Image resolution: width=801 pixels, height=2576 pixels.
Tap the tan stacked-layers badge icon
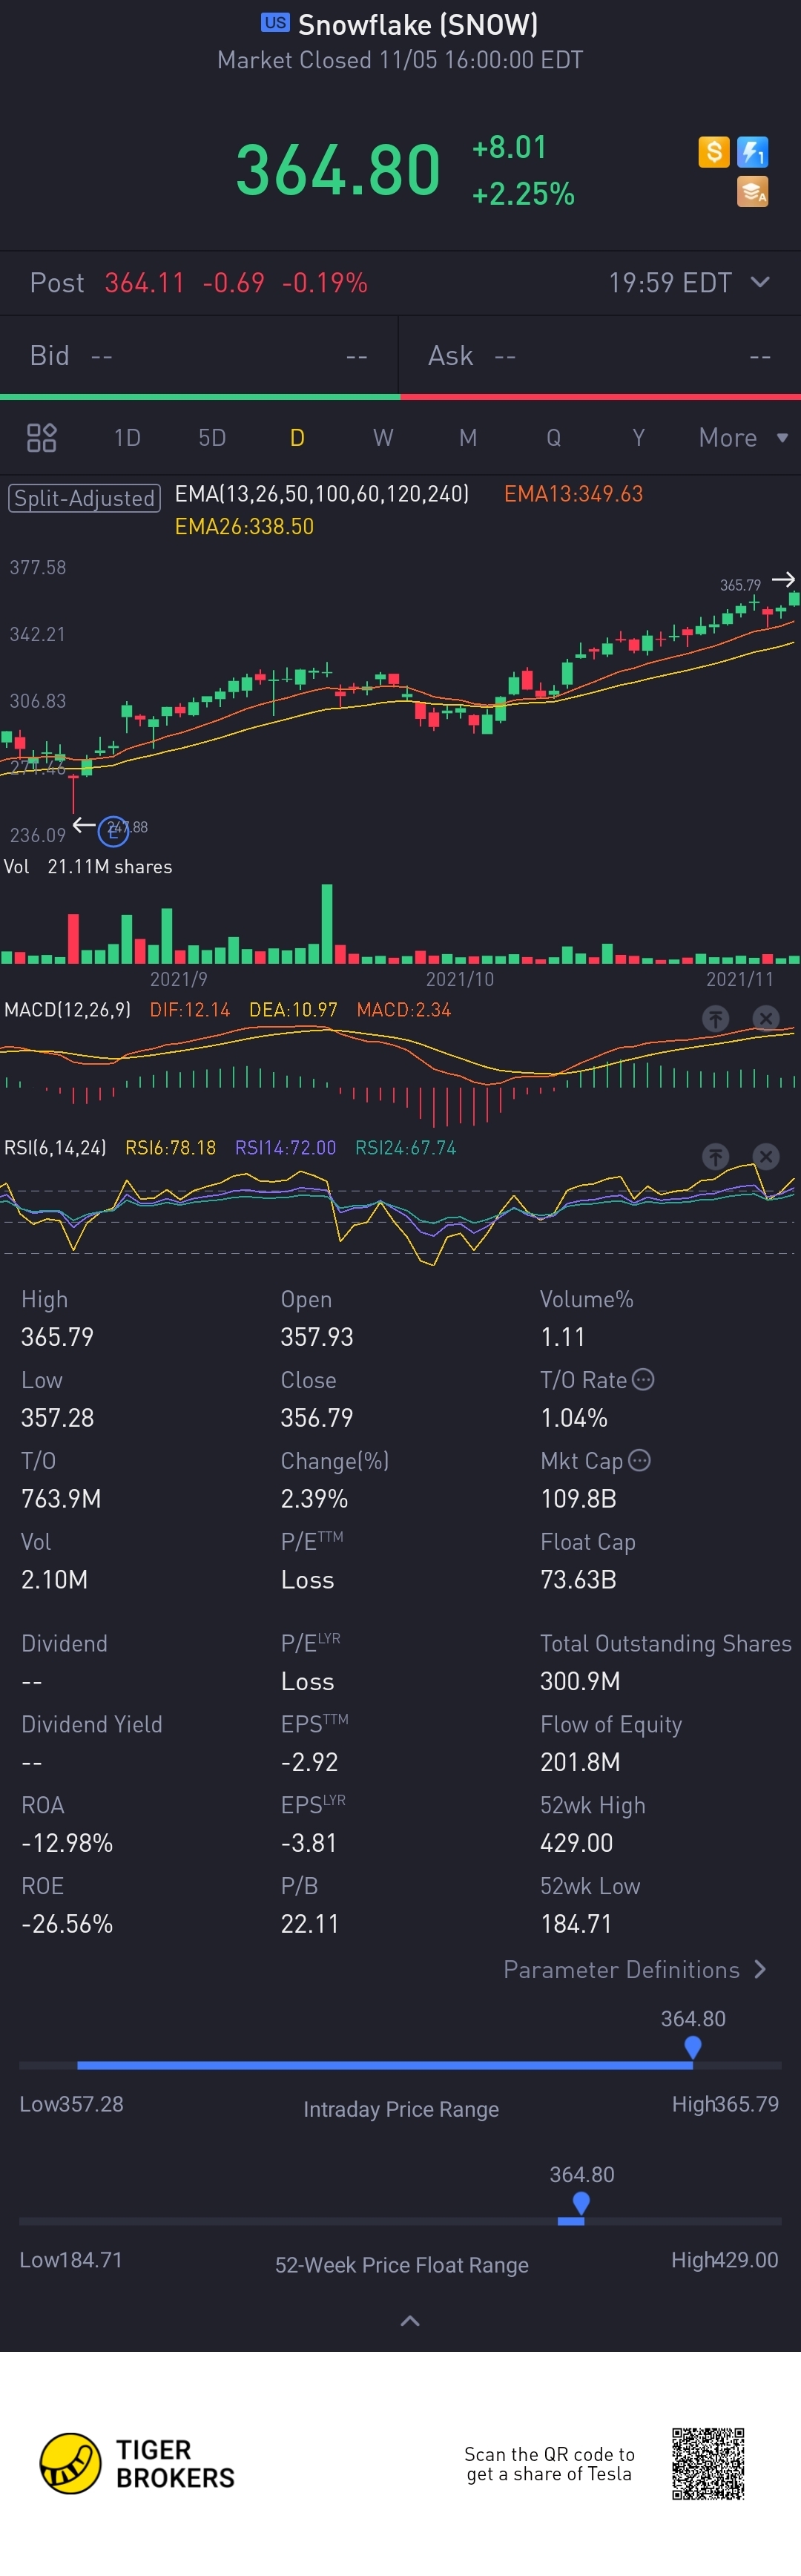pyautogui.click(x=752, y=191)
